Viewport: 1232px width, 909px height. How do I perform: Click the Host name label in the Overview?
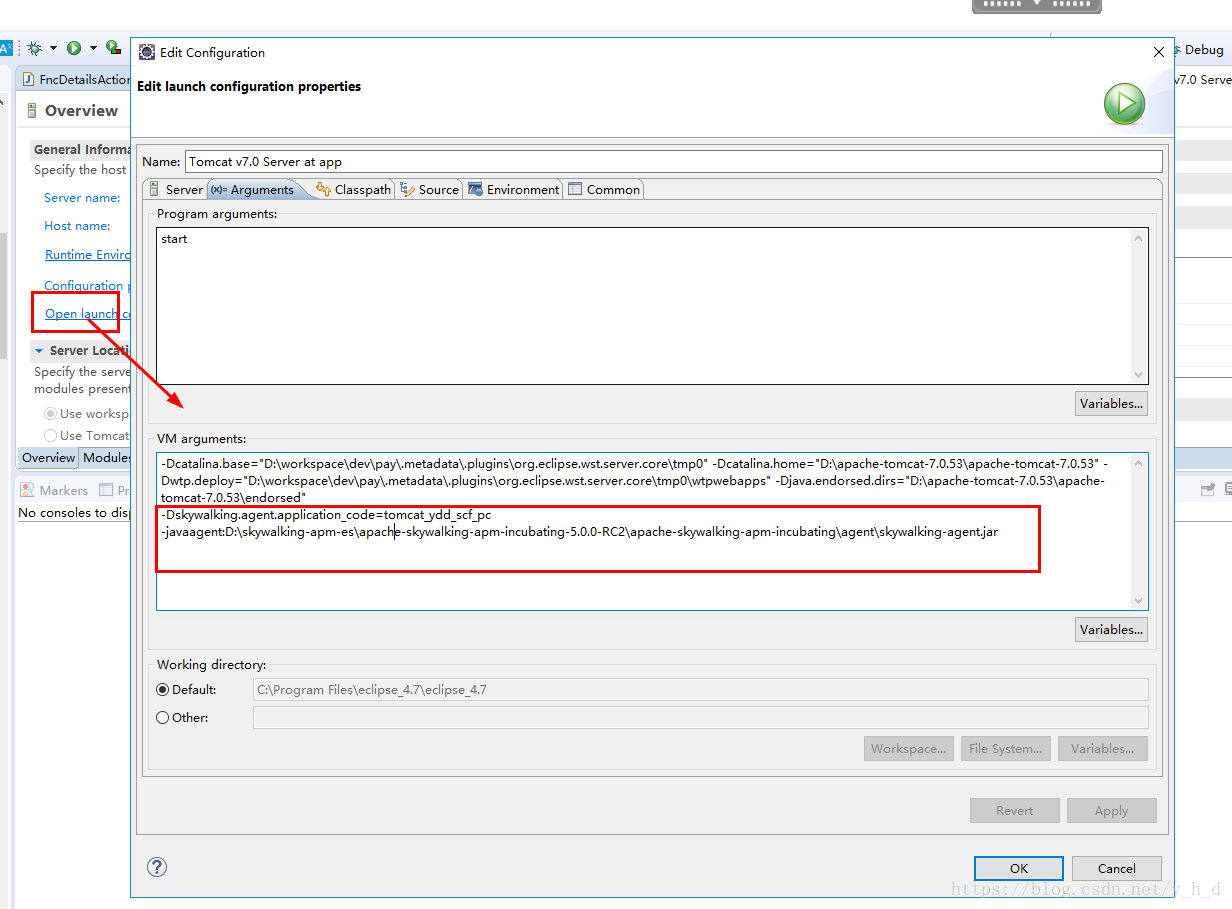coord(77,226)
